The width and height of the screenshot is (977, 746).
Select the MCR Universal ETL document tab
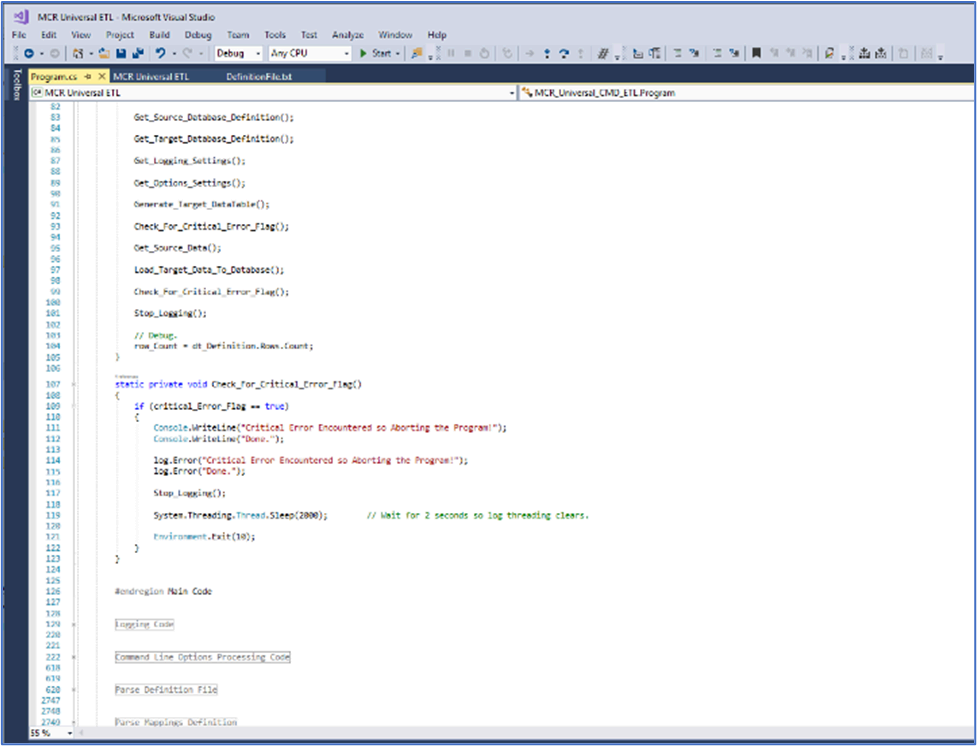pyautogui.click(x=152, y=76)
